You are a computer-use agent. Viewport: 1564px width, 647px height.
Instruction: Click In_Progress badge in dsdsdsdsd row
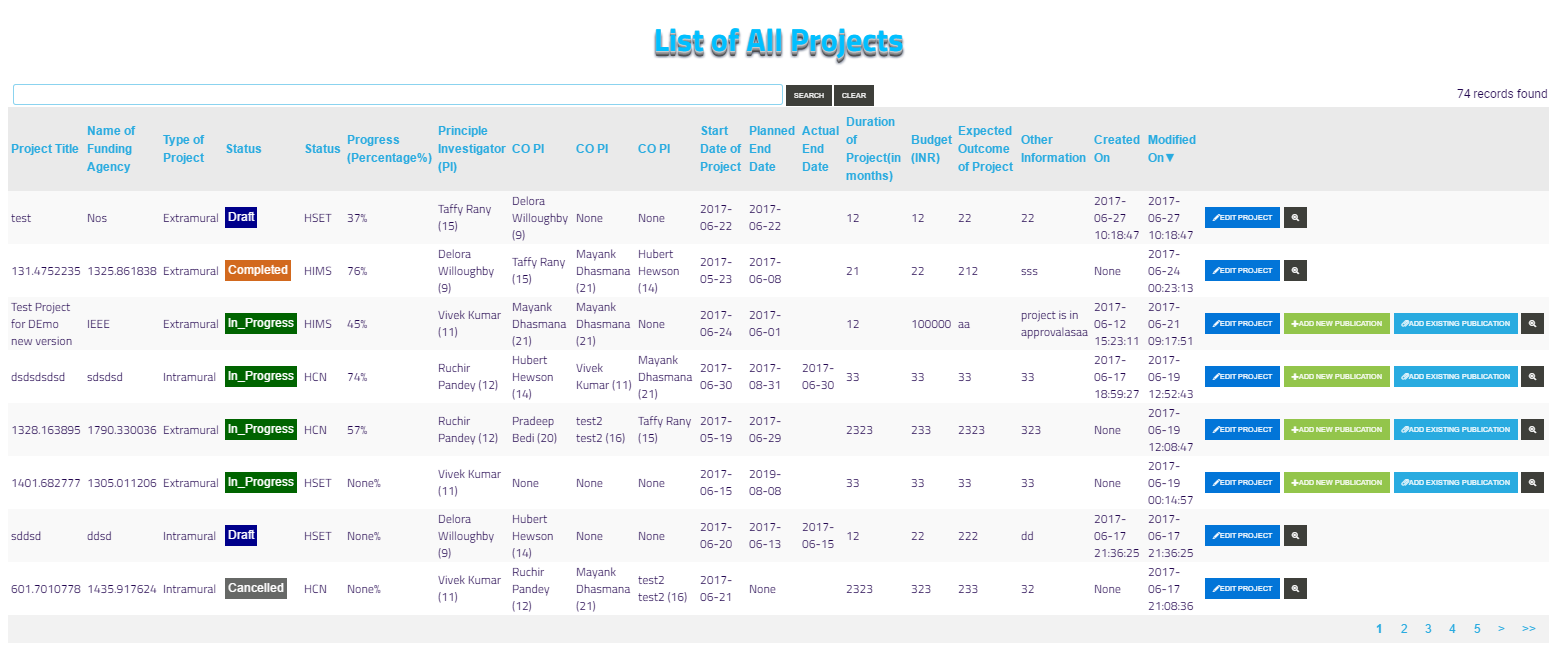click(x=261, y=376)
